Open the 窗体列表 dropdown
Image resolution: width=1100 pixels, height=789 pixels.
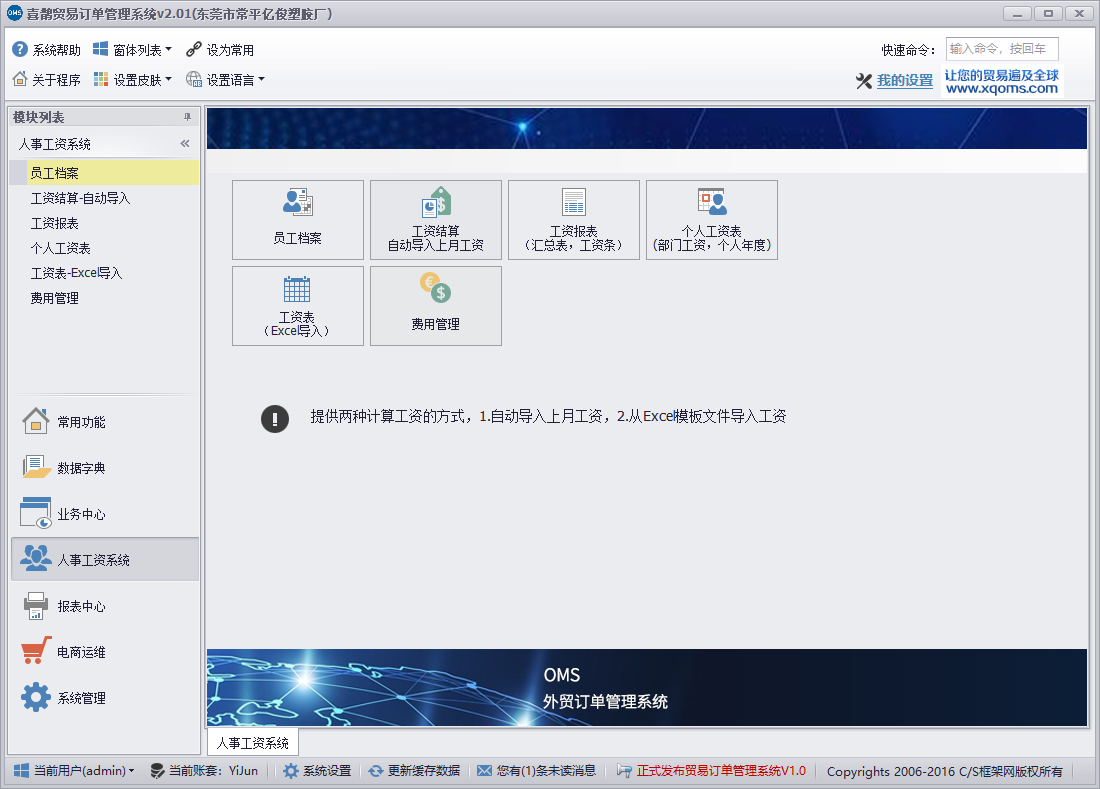(133, 49)
